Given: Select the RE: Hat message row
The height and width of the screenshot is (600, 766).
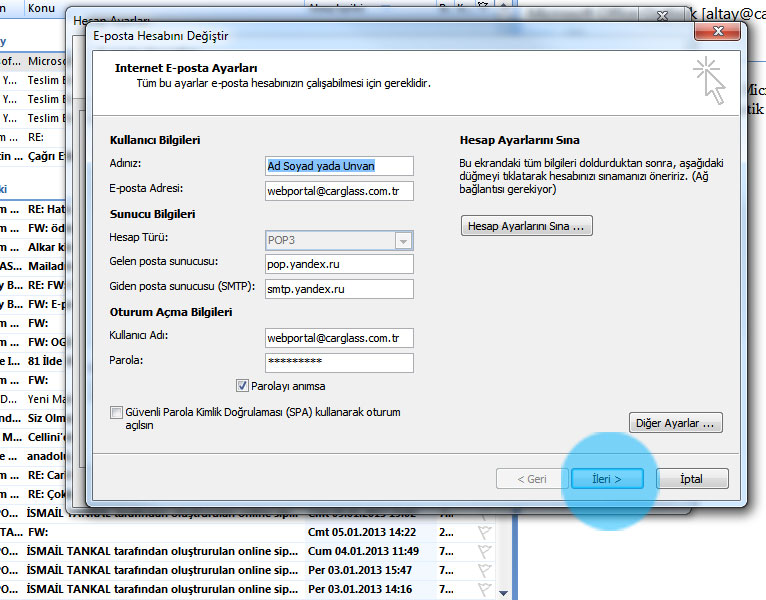Looking at the screenshot, I should [x=33, y=209].
